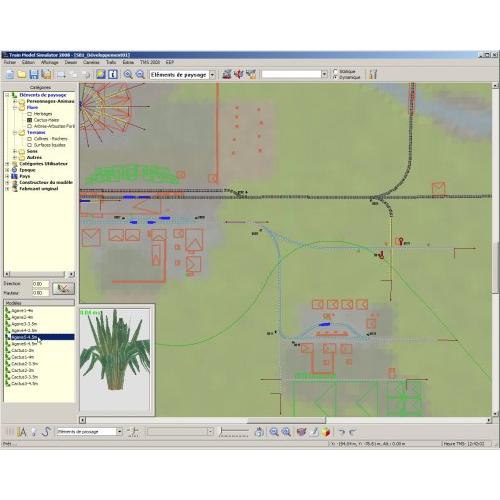Click the bottom toolbar zoom out magnifier
Screen dimensions: 500x500
pos(274,432)
